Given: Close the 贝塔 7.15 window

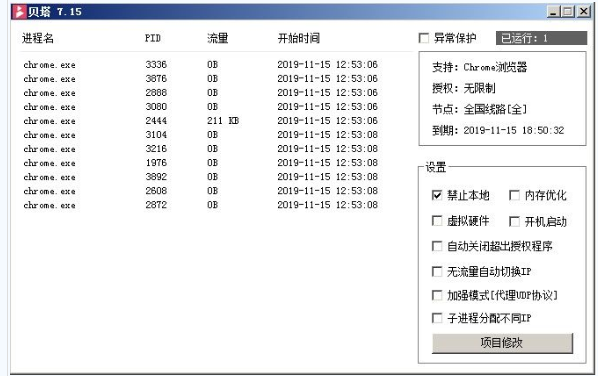Looking at the screenshot, I should click(x=584, y=12).
